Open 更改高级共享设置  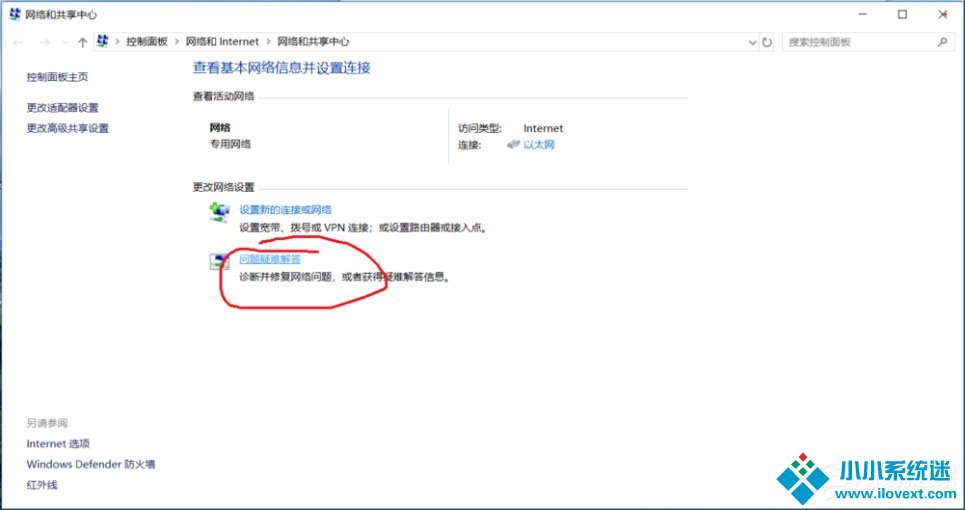click(x=68, y=129)
